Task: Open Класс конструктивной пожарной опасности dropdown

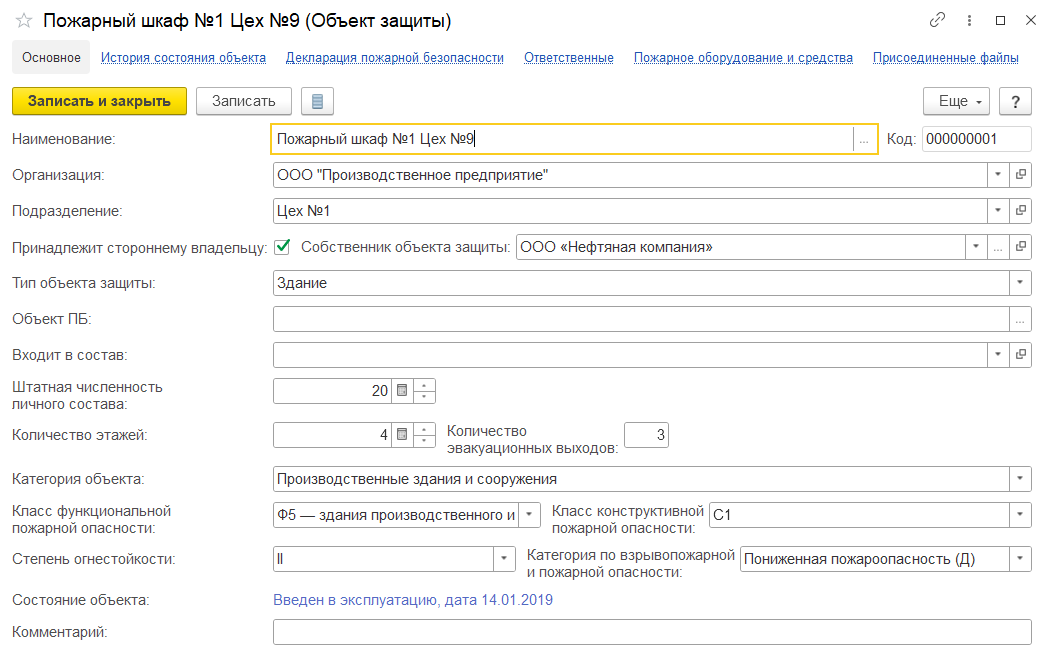Action: (1020, 515)
